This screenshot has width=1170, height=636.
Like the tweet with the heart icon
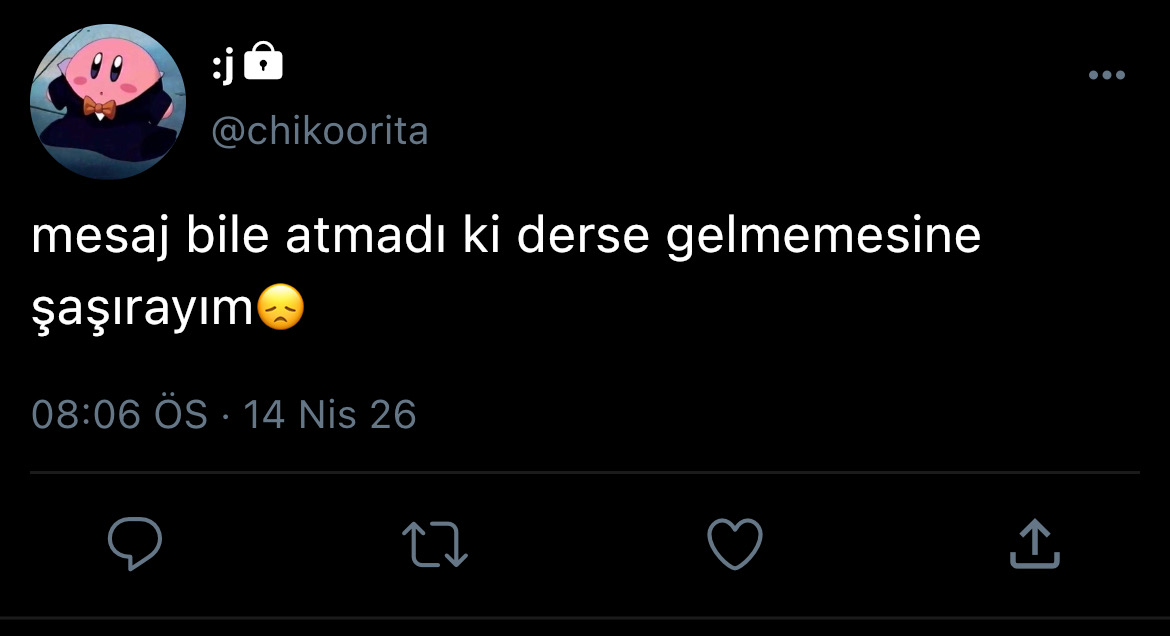pos(735,543)
